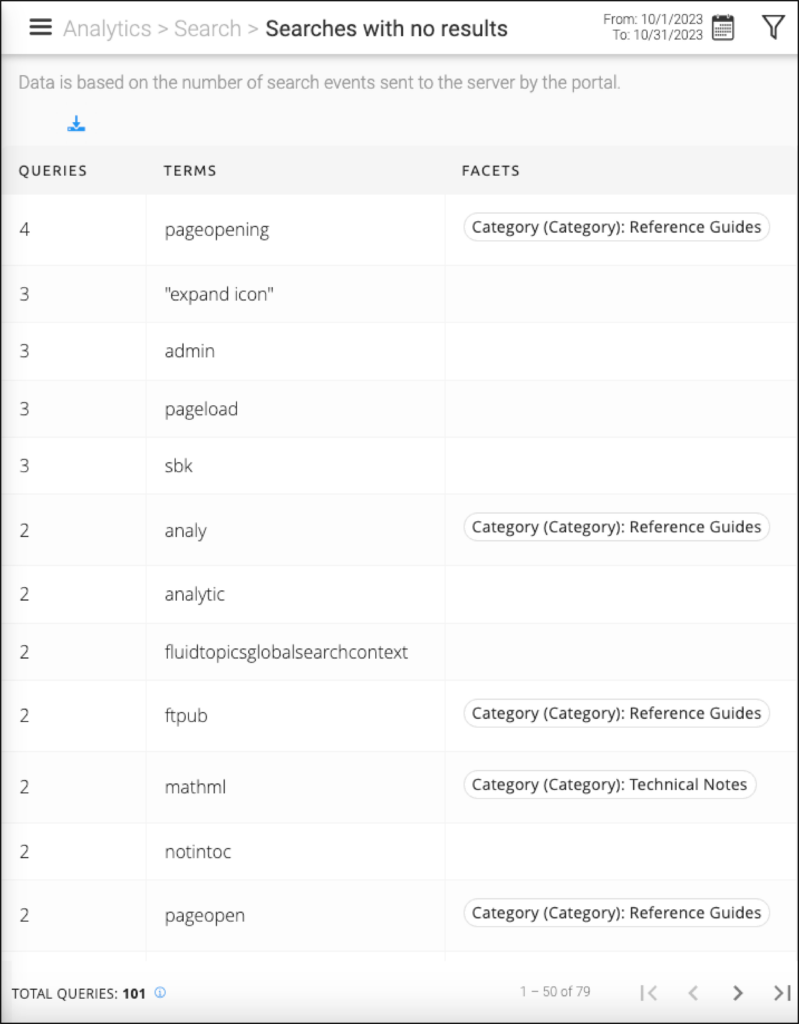The image size is (799, 1024).
Task: Jump to the last results page
Action: click(782, 993)
